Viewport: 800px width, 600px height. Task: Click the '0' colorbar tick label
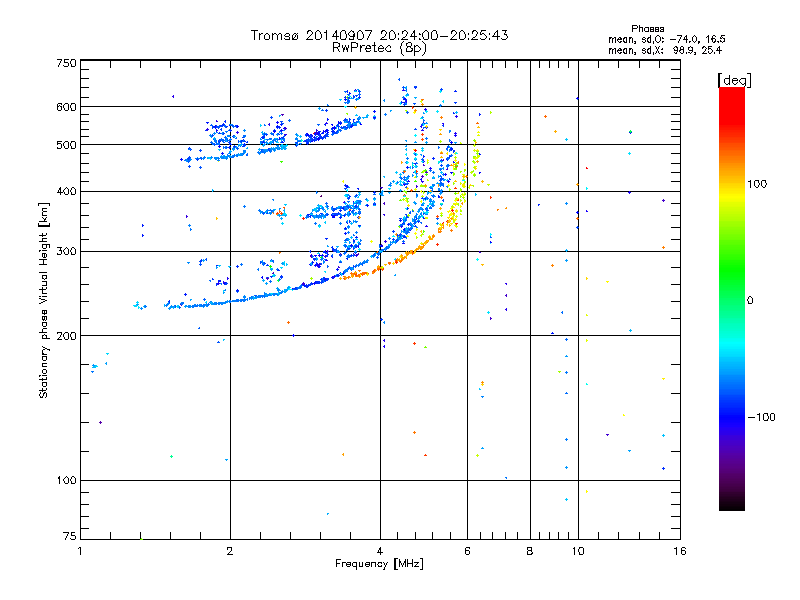(750, 301)
